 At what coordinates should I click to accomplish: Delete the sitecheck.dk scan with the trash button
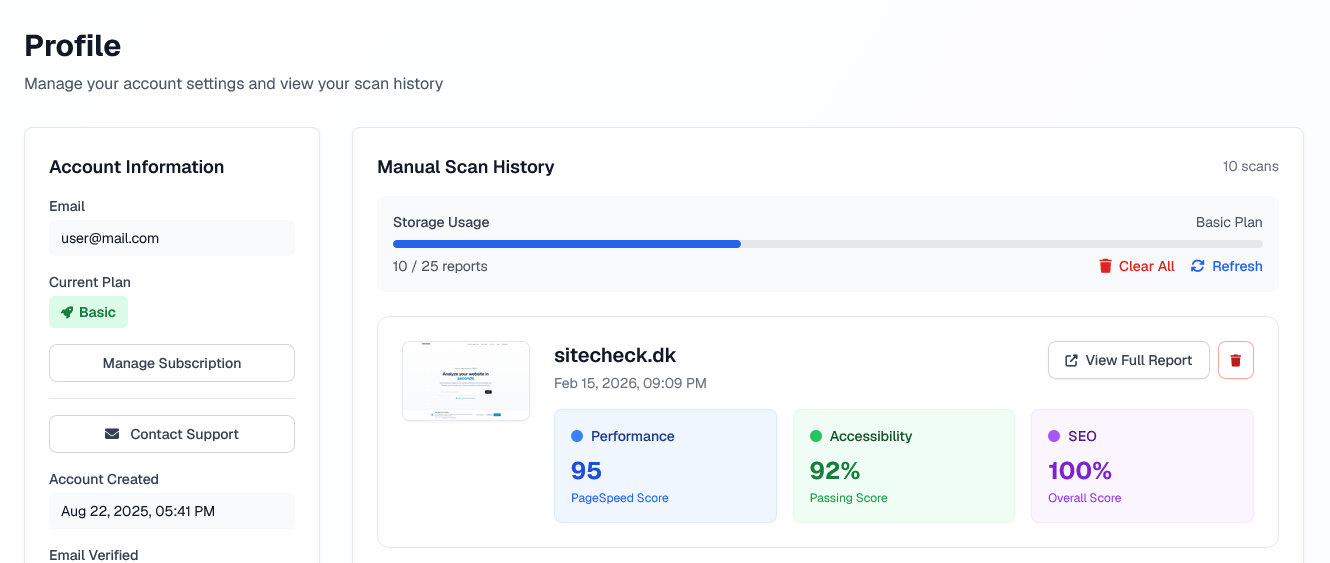(1235, 360)
